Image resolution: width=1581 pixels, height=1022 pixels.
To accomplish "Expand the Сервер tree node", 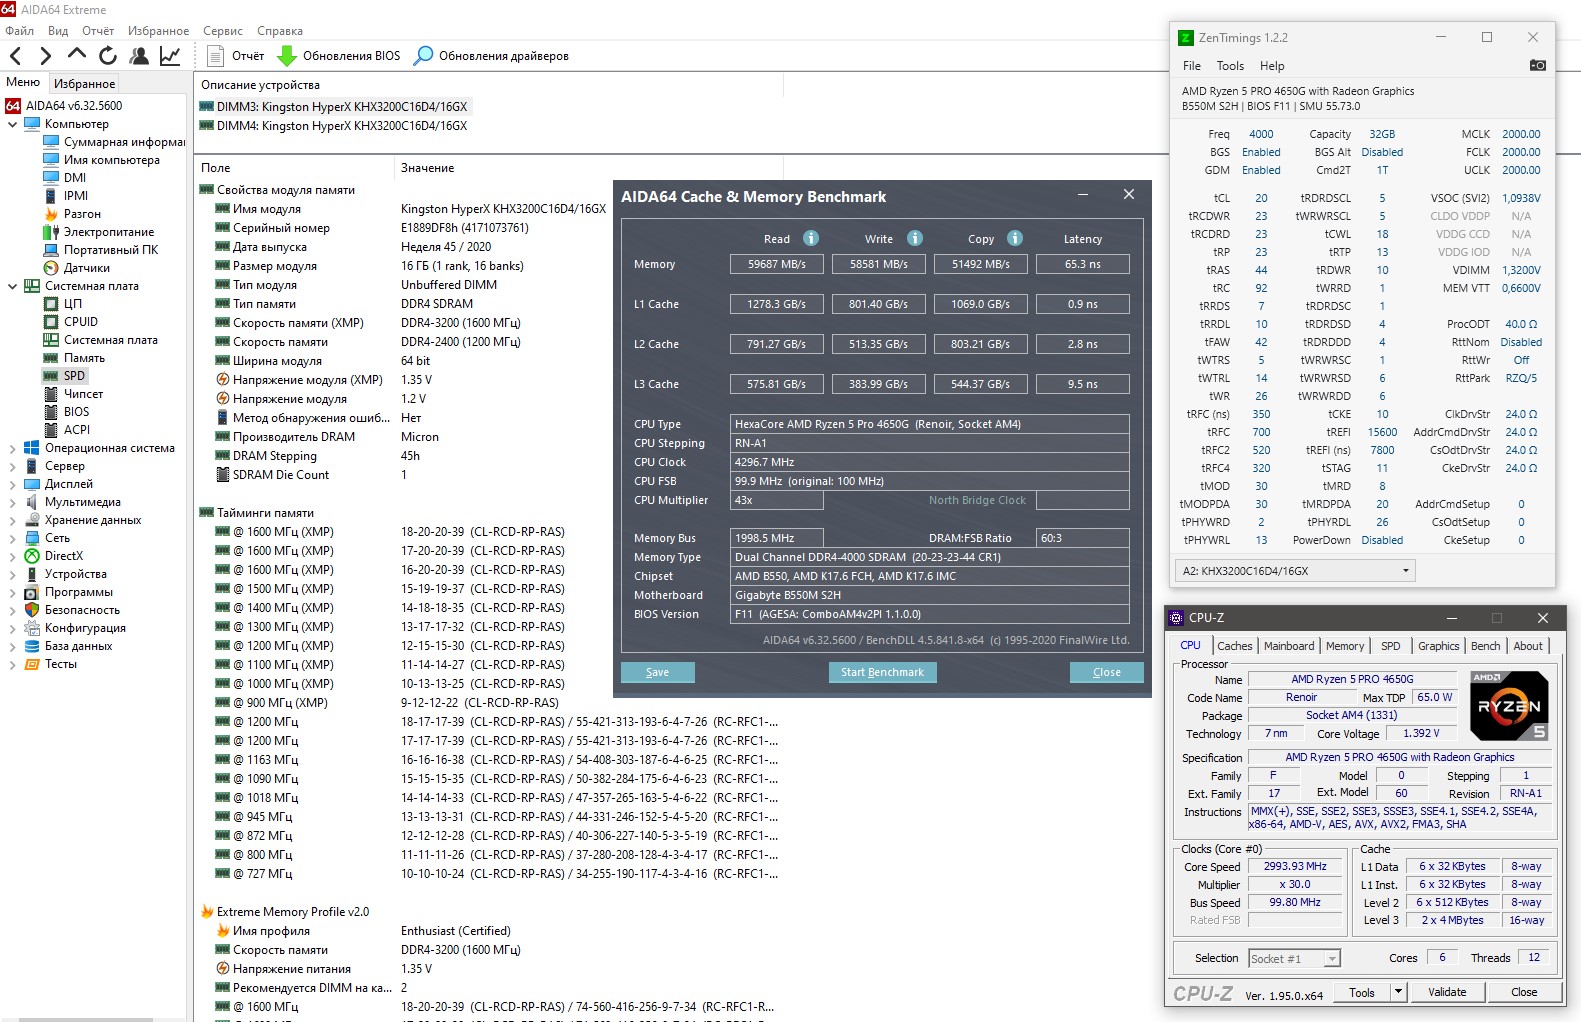I will pos(12,466).
